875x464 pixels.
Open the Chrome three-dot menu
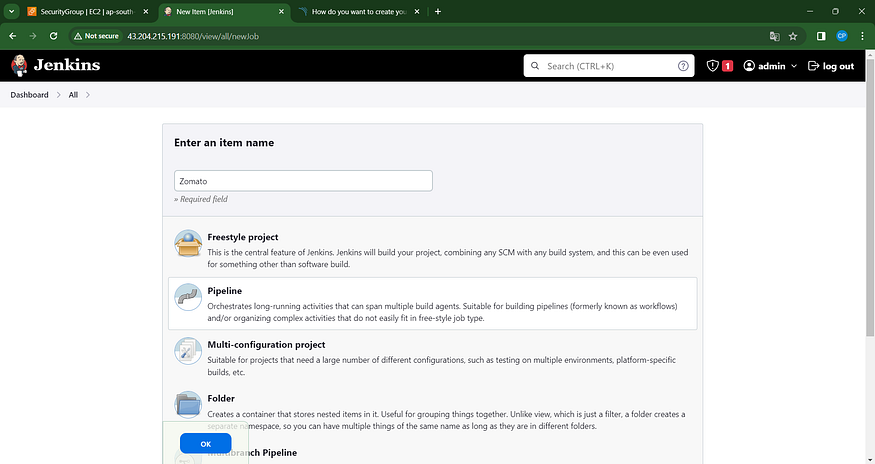(x=862, y=36)
